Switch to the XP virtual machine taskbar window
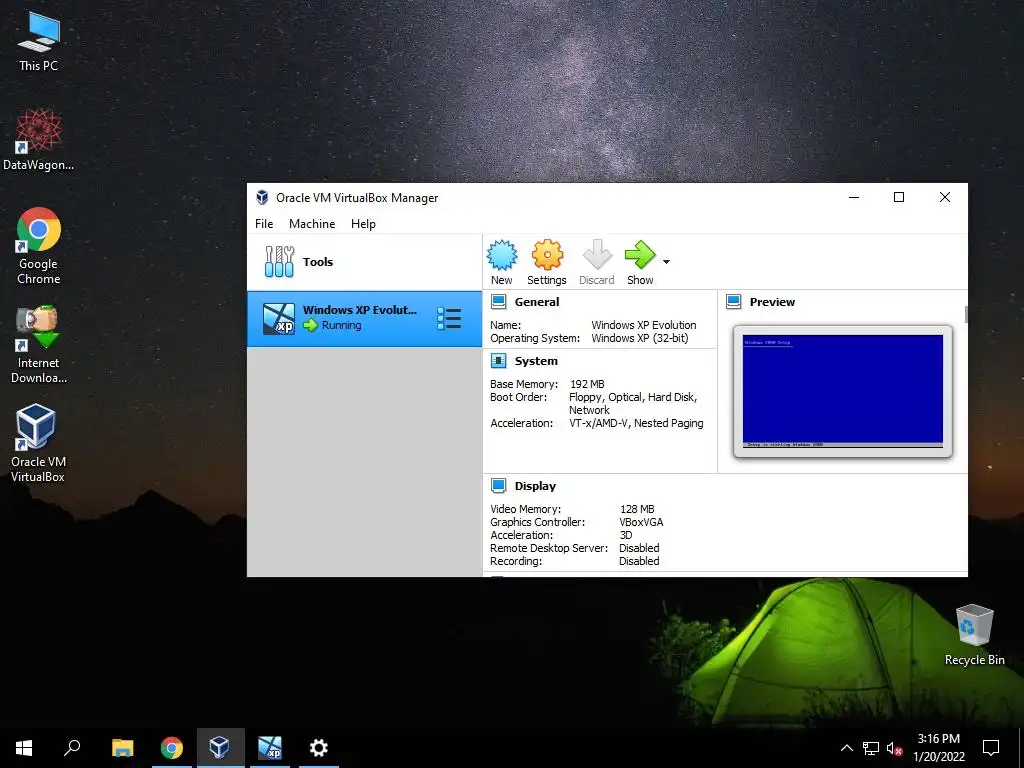This screenshot has width=1024, height=768. pyautogui.click(x=270, y=748)
